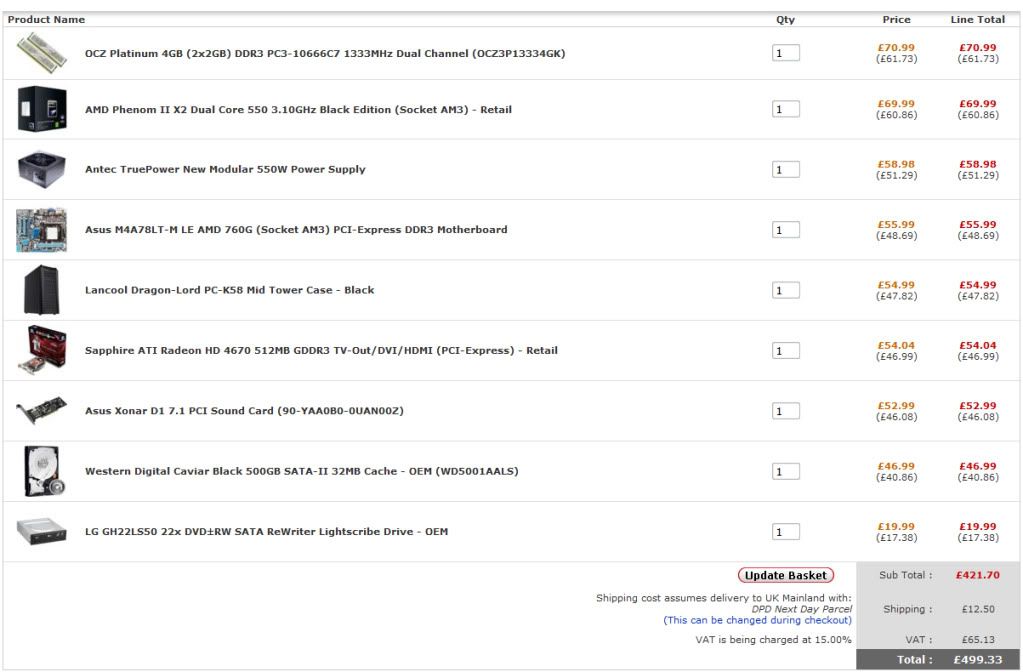The image size is (1023, 672).
Task: Select the grand Total £499.33
Action: [977, 660]
